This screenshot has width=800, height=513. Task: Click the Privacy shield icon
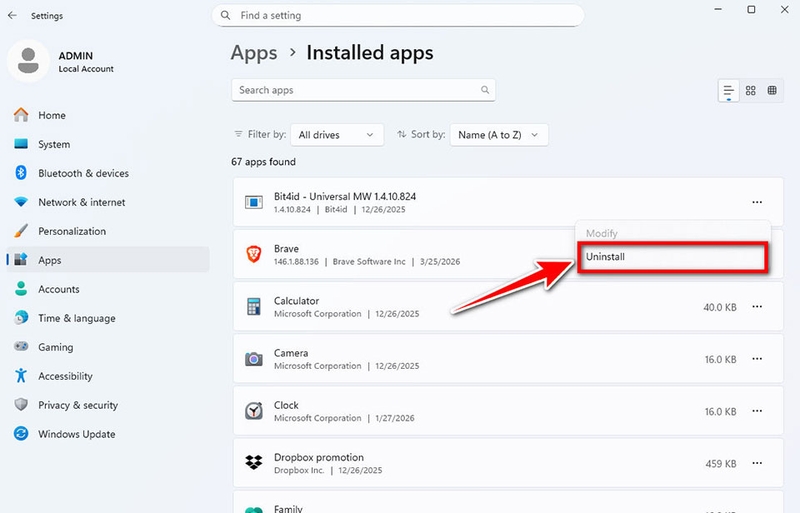click(x=21, y=405)
